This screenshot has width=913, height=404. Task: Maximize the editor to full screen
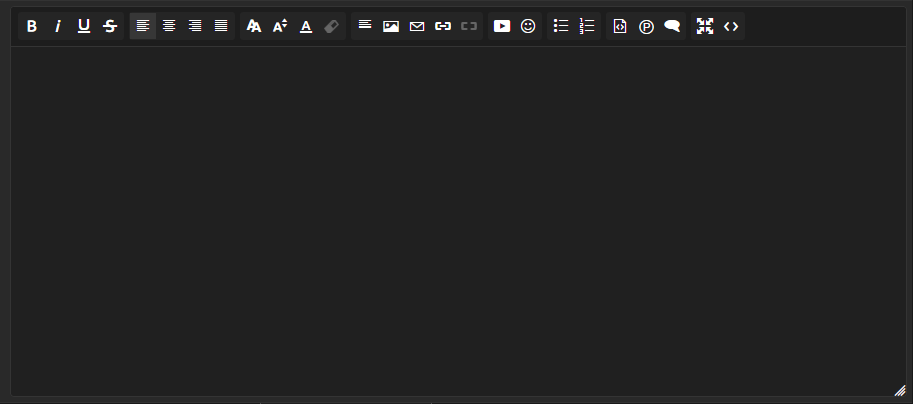click(705, 26)
